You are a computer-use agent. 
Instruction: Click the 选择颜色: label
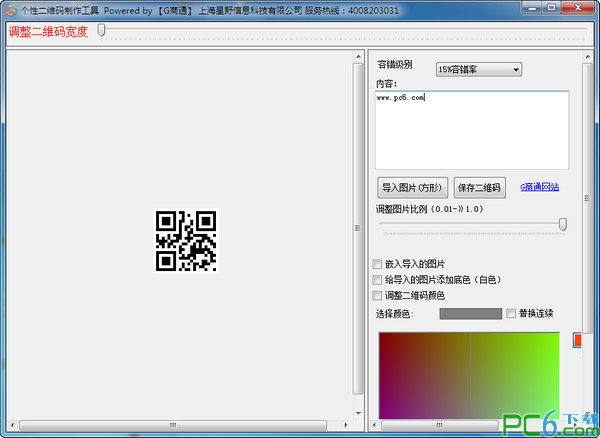(395, 314)
